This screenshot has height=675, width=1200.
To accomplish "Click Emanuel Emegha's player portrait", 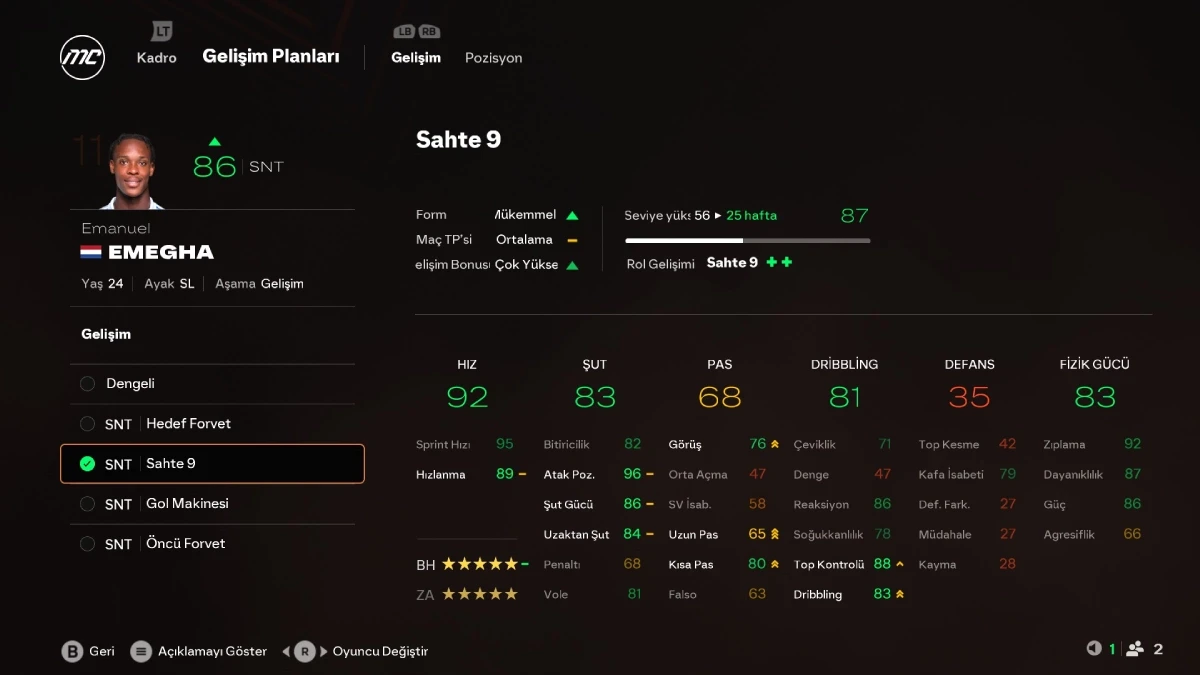I will pyautogui.click(x=133, y=172).
